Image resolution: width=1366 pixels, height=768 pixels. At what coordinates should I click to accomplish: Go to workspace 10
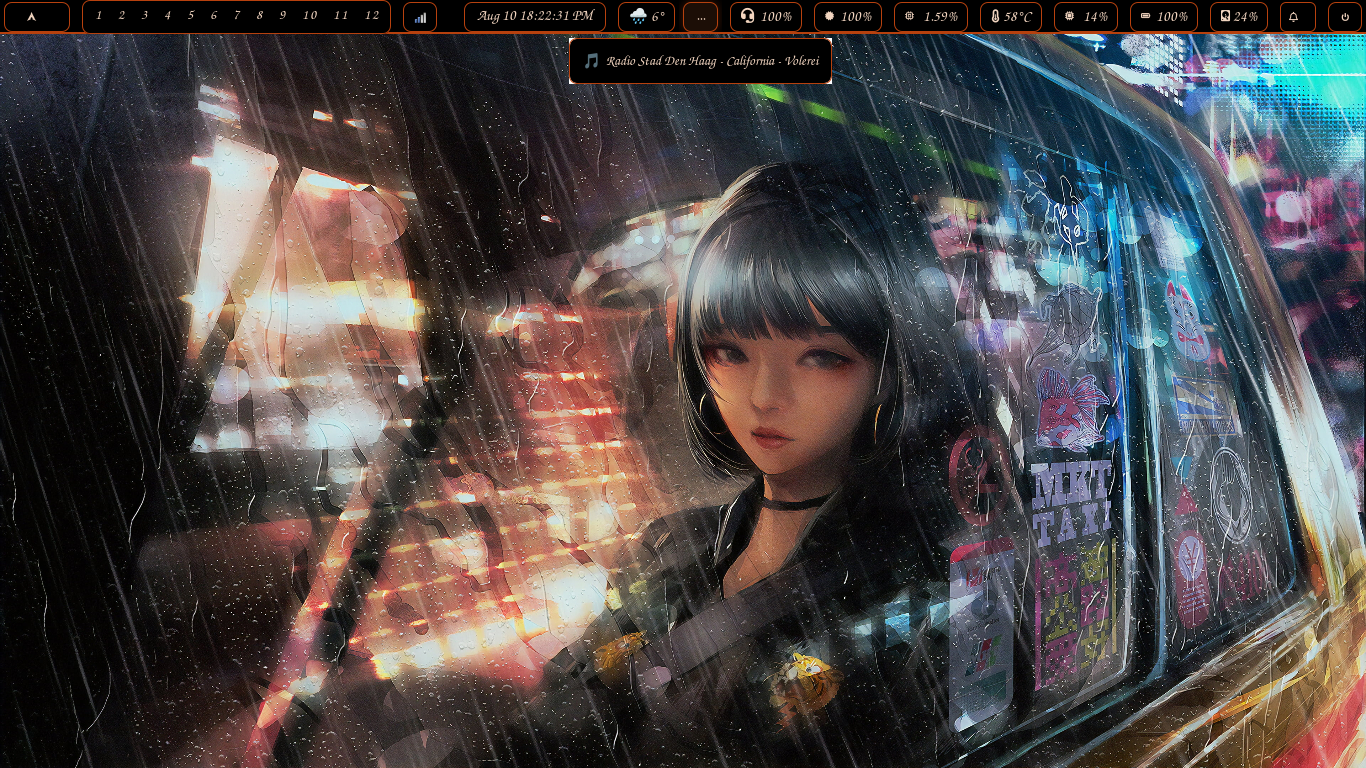tap(310, 16)
